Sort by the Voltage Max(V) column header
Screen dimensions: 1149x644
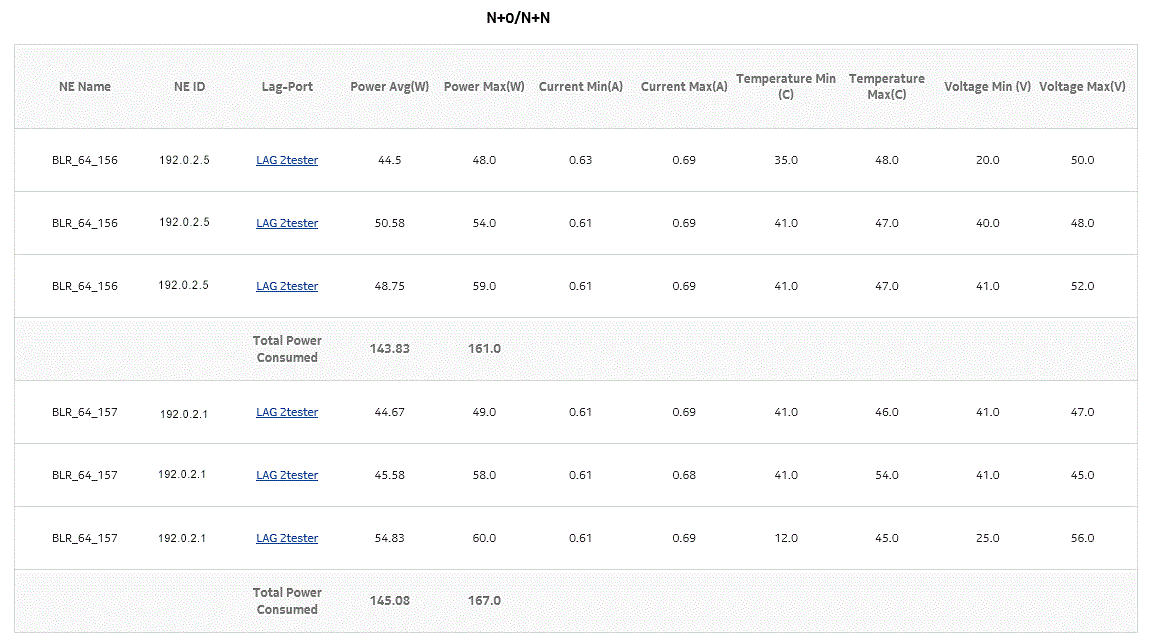[x=1083, y=87]
